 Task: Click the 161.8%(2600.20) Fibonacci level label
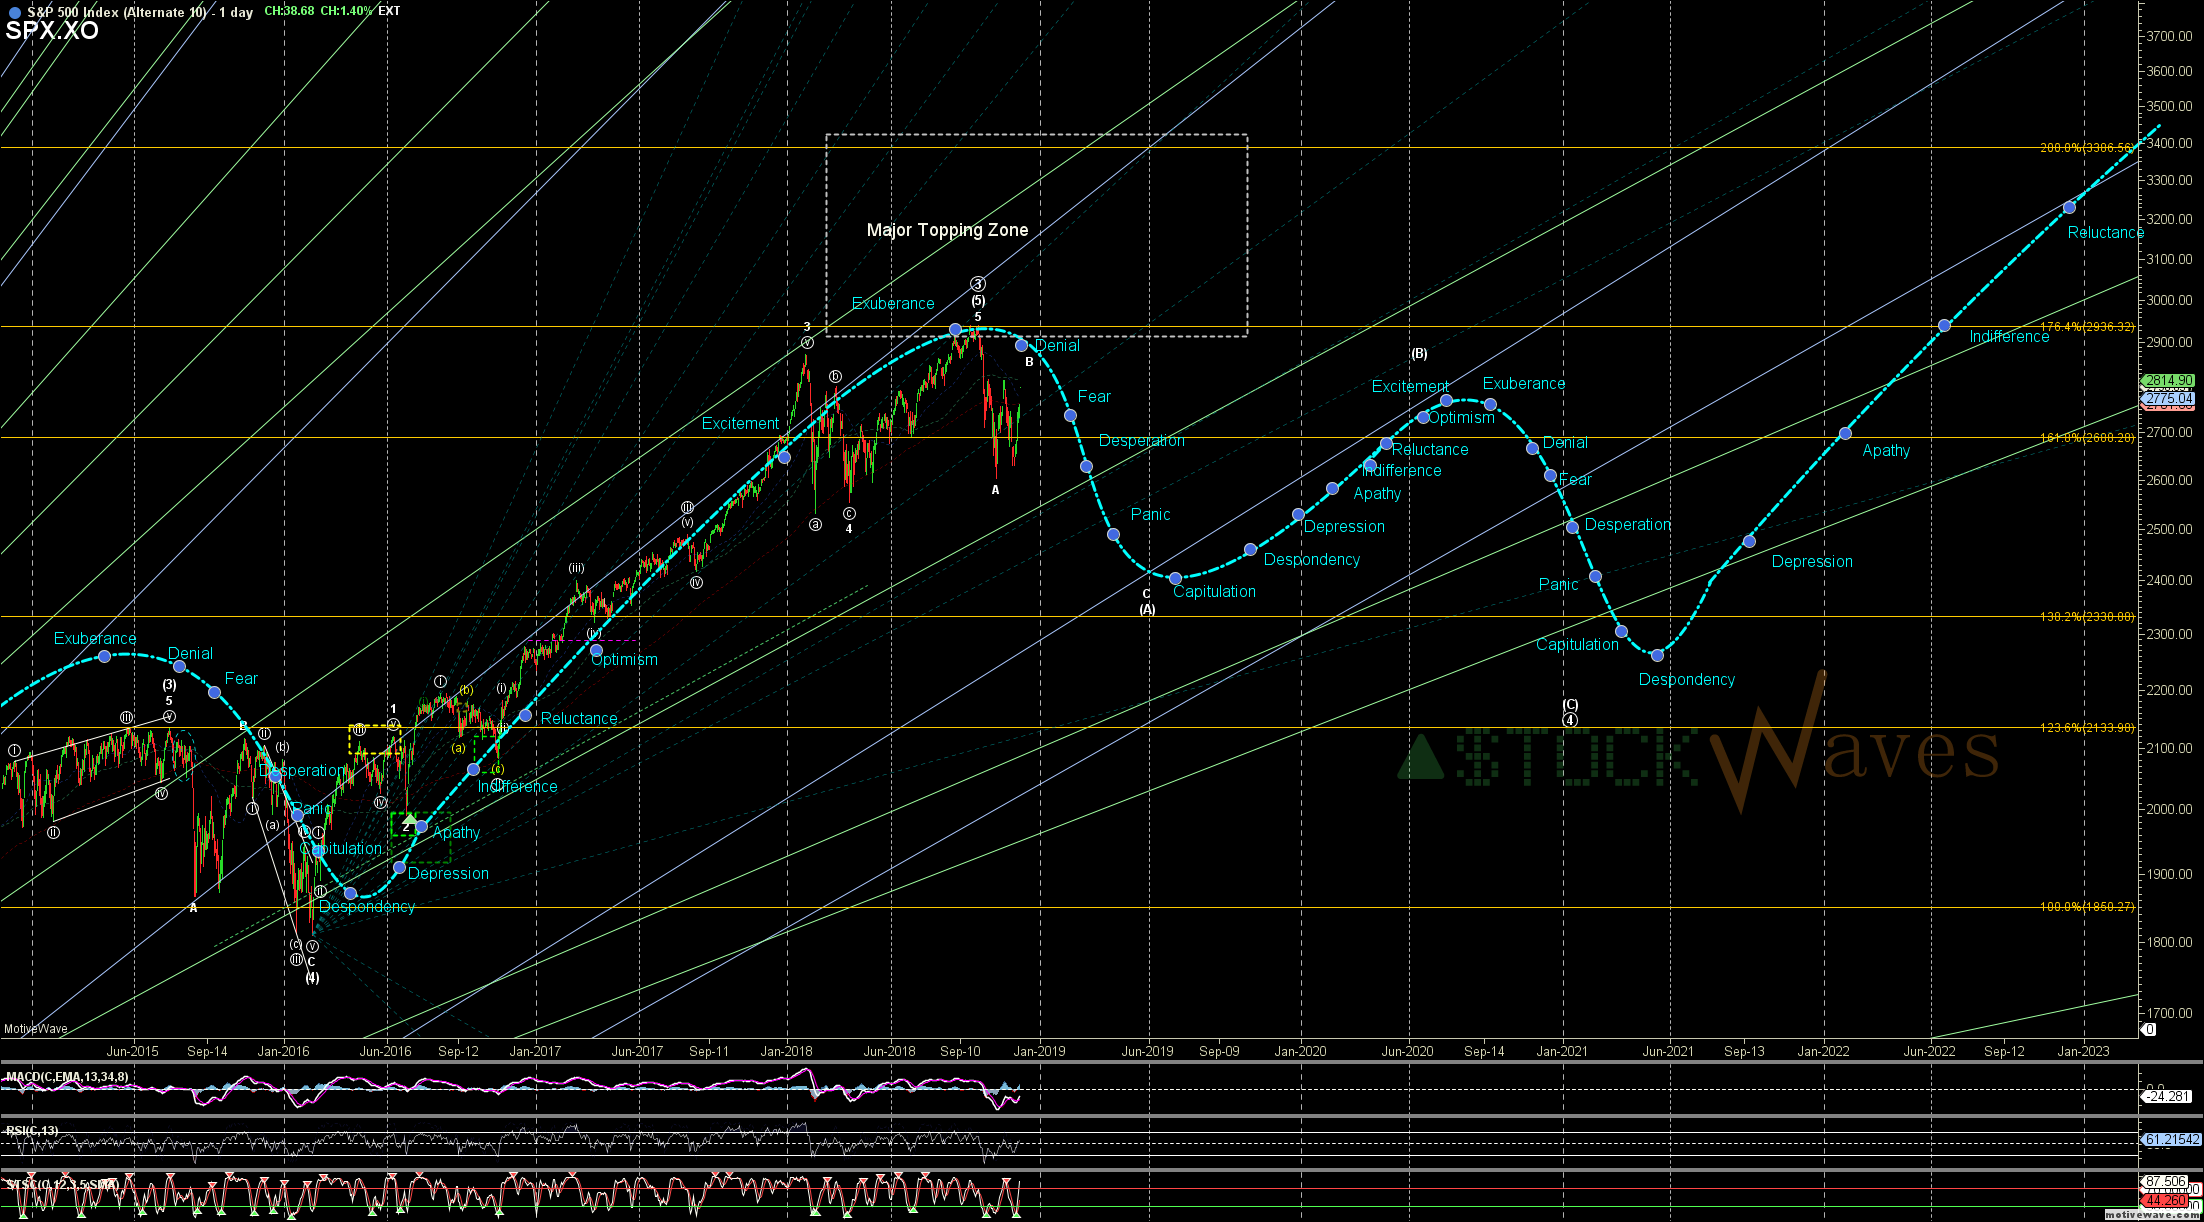tap(2087, 438)
